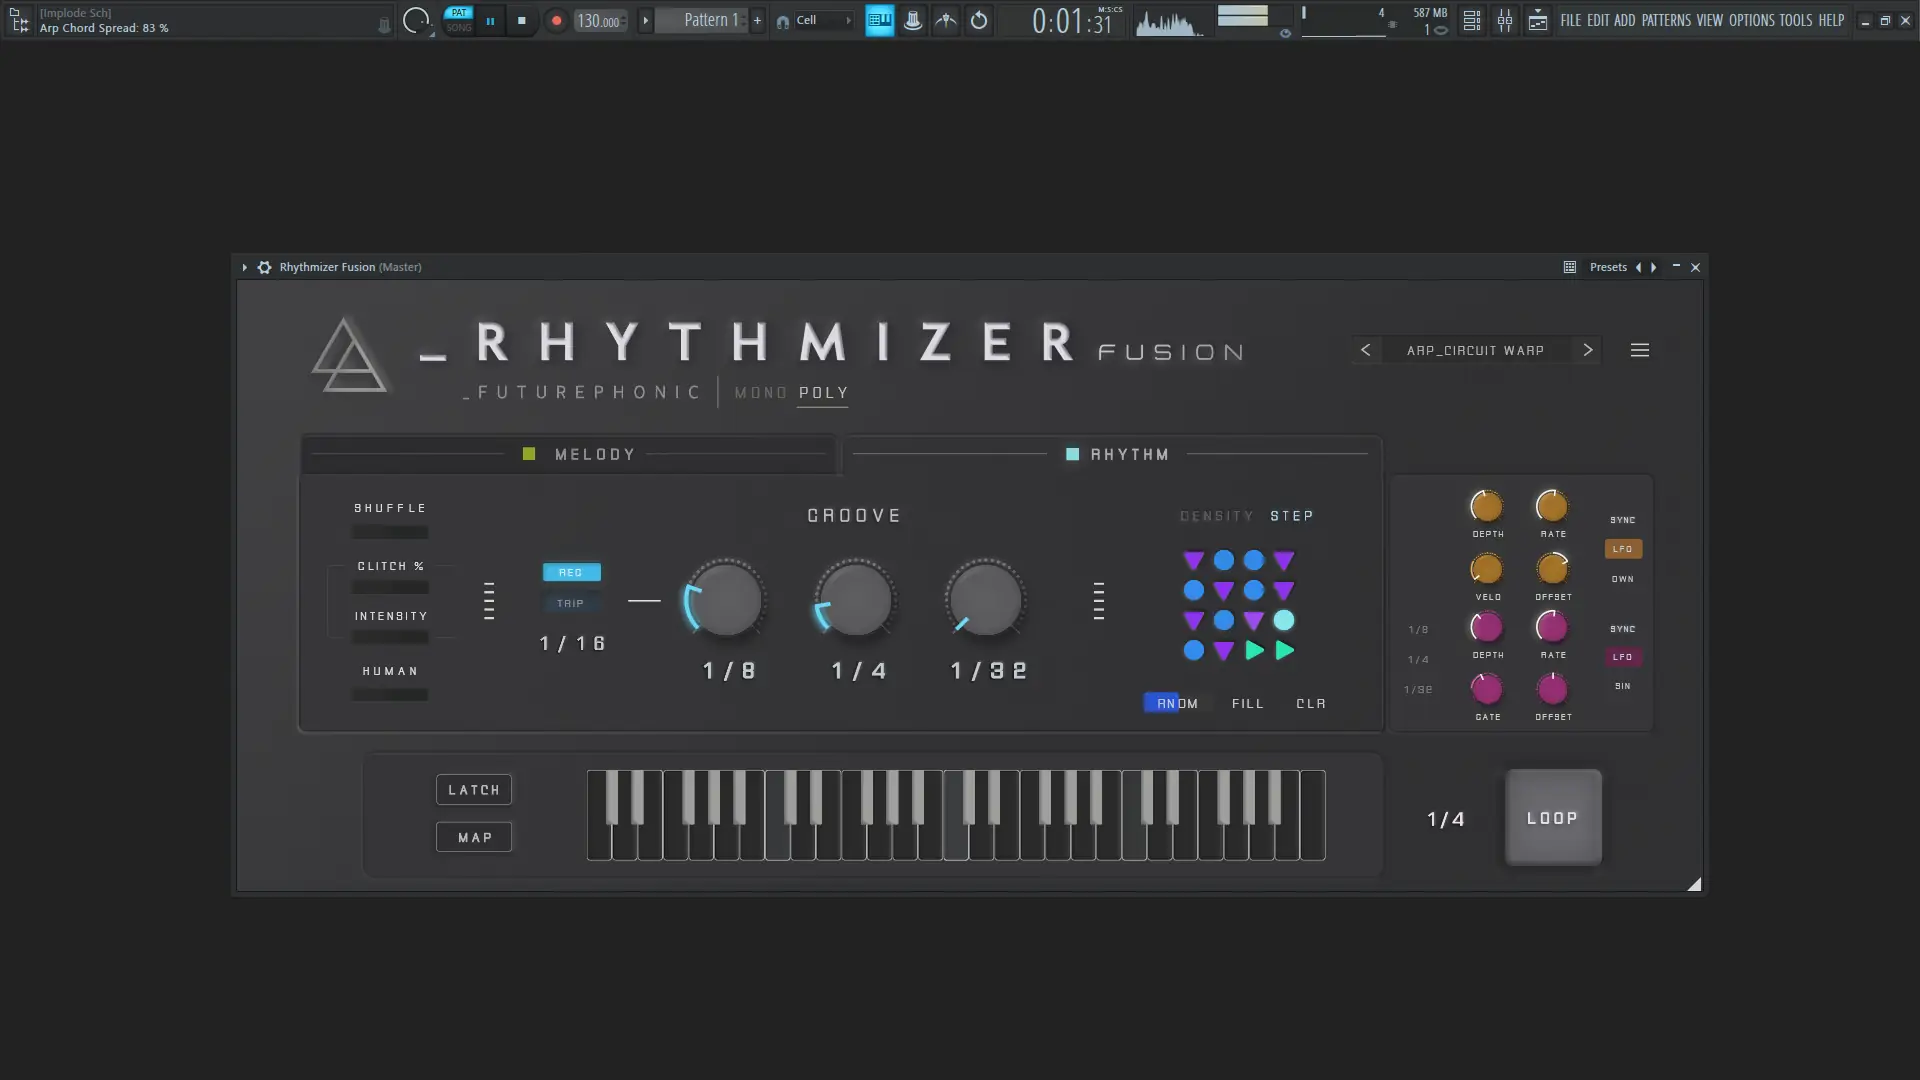This screenshot has height=1080, width=1920.
Task: Click the green play arrow step cell
Action: 1254,651
